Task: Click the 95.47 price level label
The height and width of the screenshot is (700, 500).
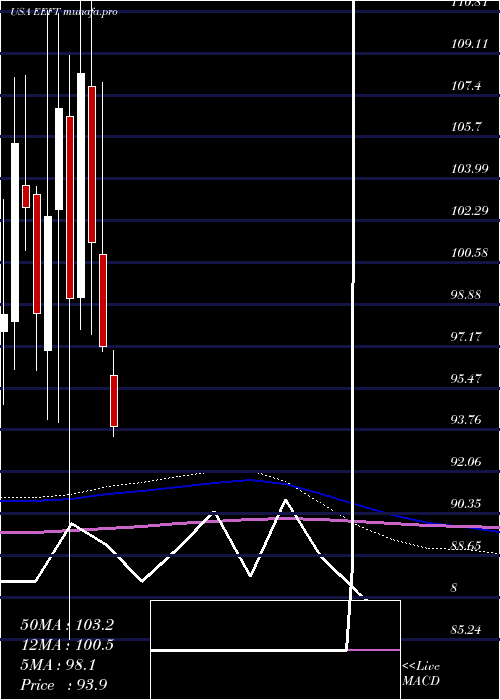Action: [x=467, y=379]
